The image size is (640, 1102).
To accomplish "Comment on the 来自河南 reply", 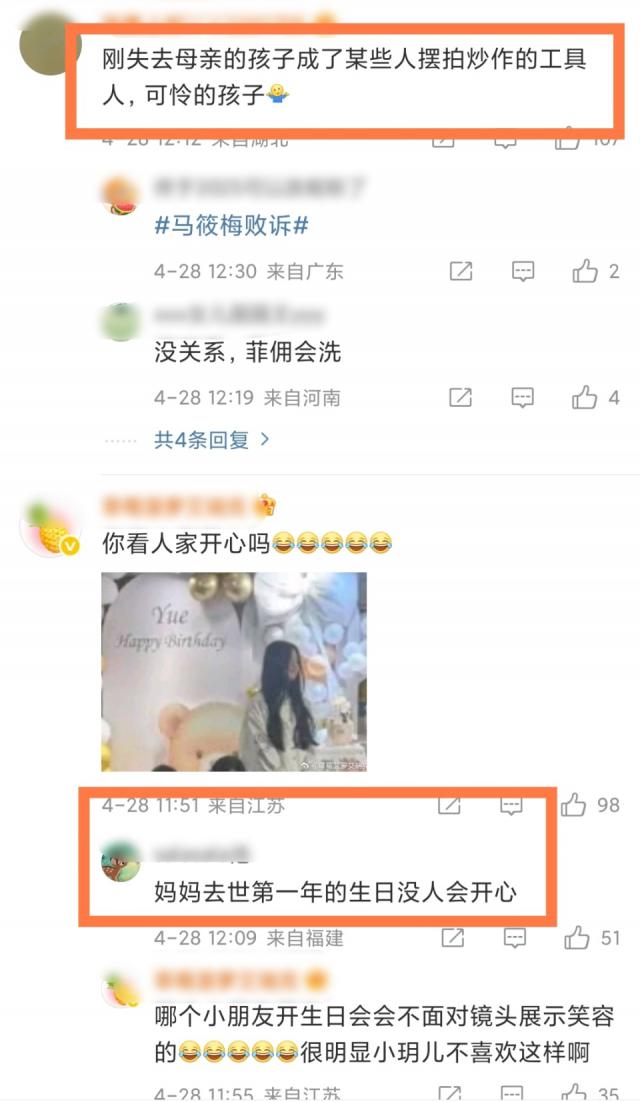I will 523,398.
